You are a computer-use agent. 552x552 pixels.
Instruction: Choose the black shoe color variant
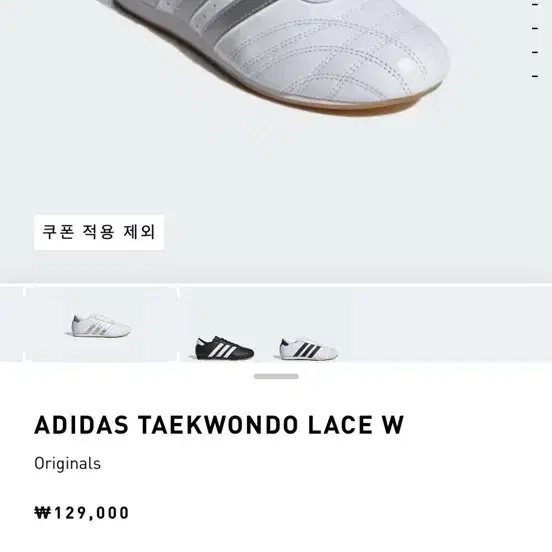pyautogui.click(x=225, y=348)
